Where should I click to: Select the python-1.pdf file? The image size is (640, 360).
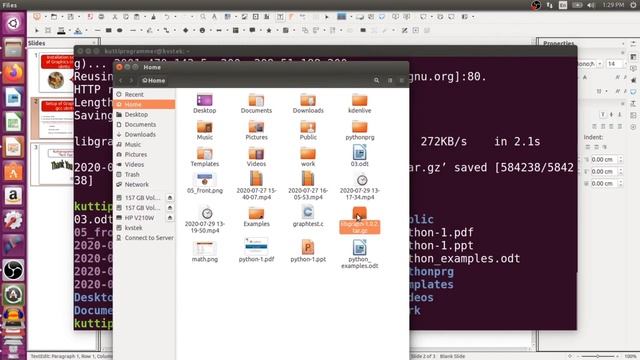point(256,251)
